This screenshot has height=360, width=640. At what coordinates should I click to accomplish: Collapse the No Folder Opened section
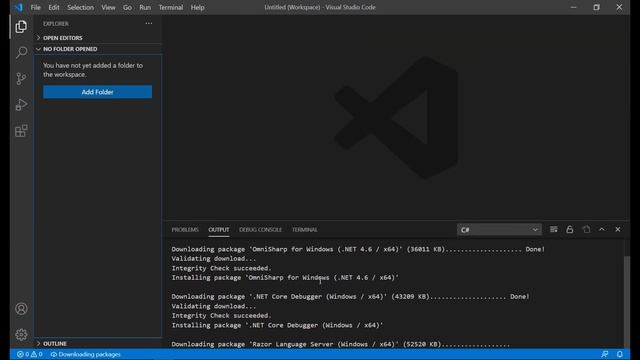click(98, 49)
